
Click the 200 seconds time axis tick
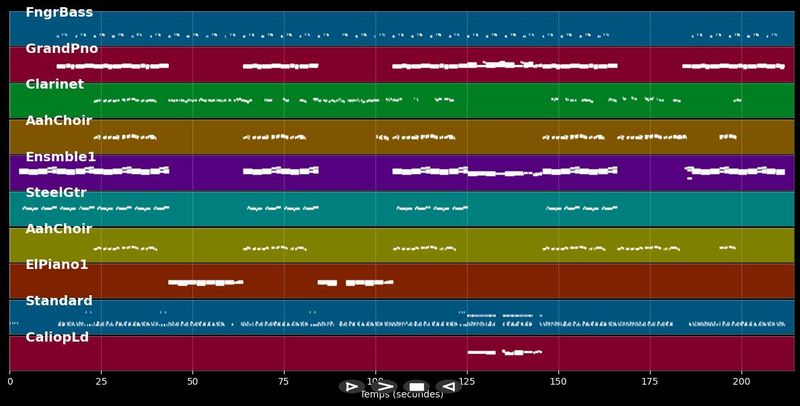[741, 381]
